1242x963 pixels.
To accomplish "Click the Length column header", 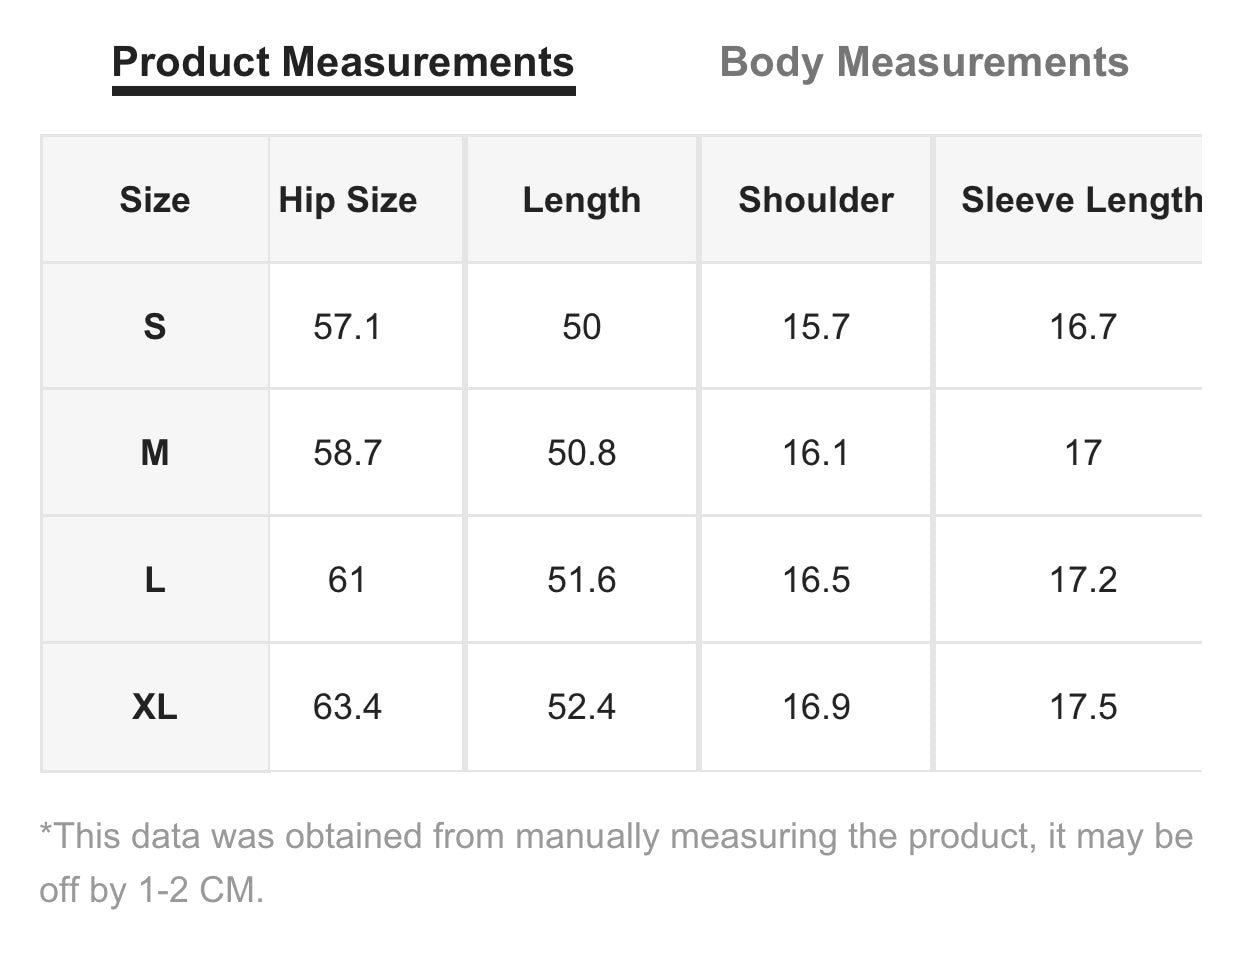I will click(x=581, y=200).
